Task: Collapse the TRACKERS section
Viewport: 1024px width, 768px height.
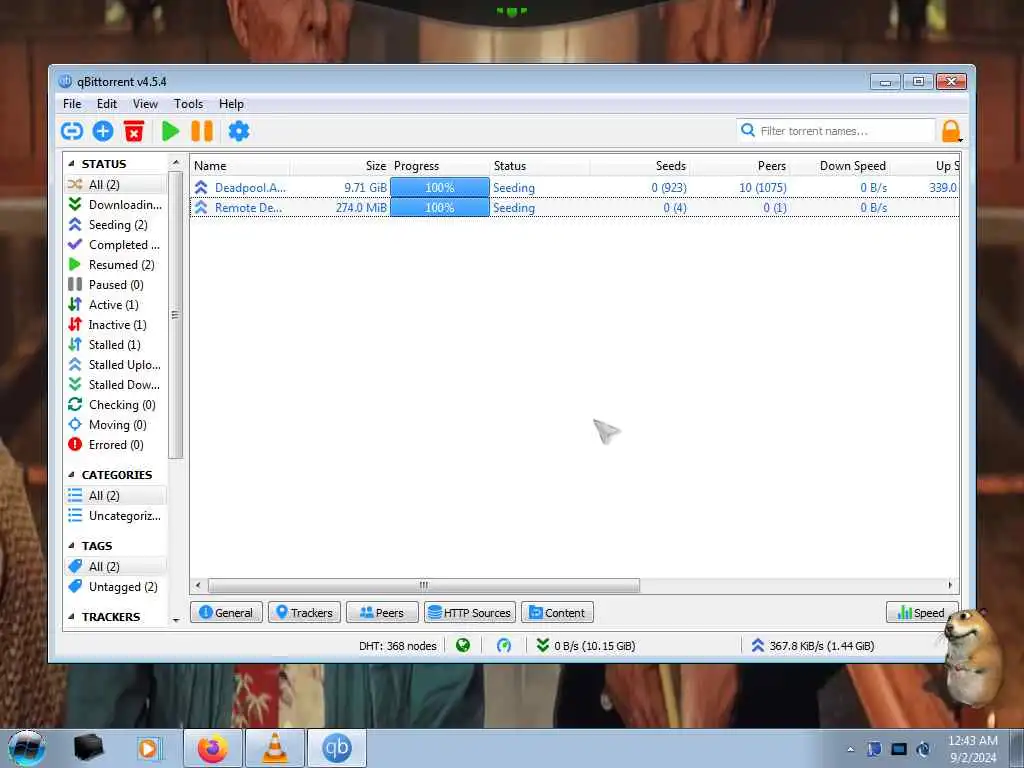Action: pyautogui.click(x=71, y=616)
